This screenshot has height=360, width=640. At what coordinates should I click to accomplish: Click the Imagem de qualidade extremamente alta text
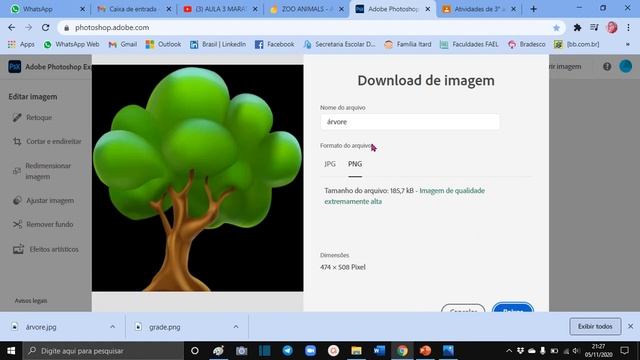pos(404,196)
